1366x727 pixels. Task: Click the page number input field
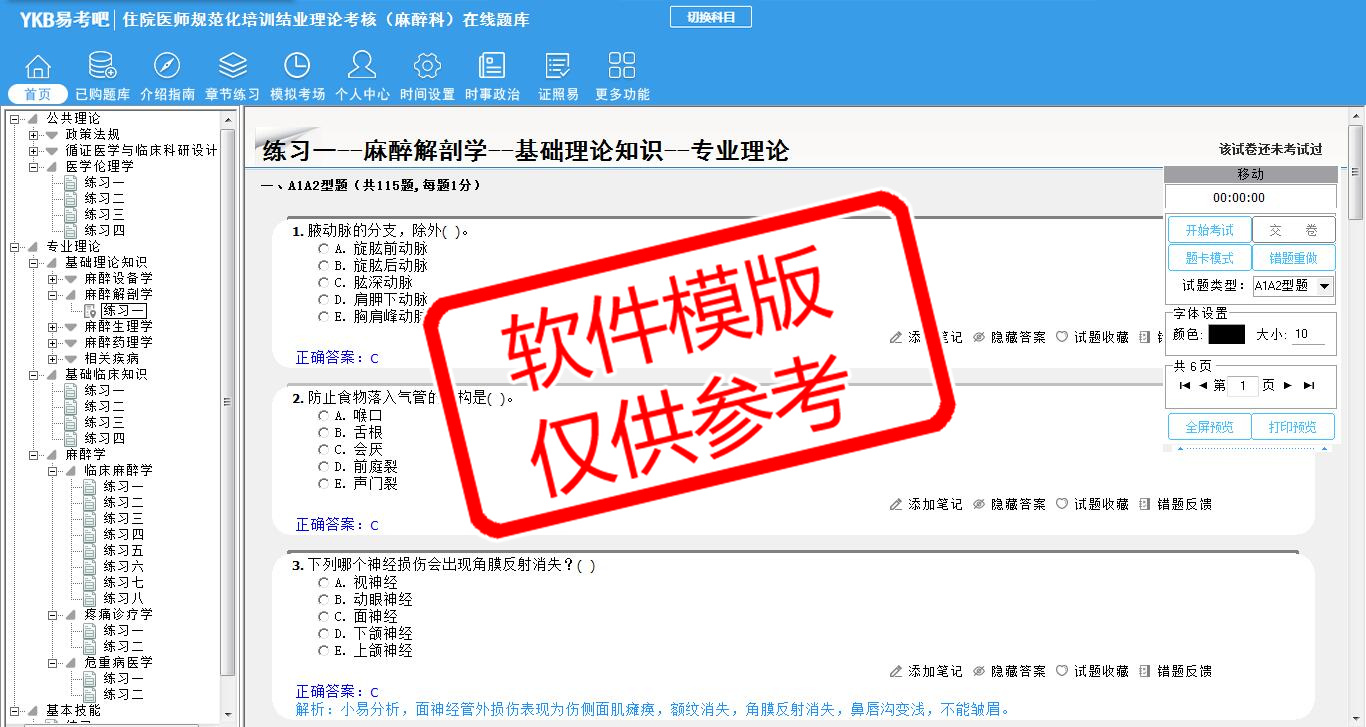click(x=1241, y=386)
